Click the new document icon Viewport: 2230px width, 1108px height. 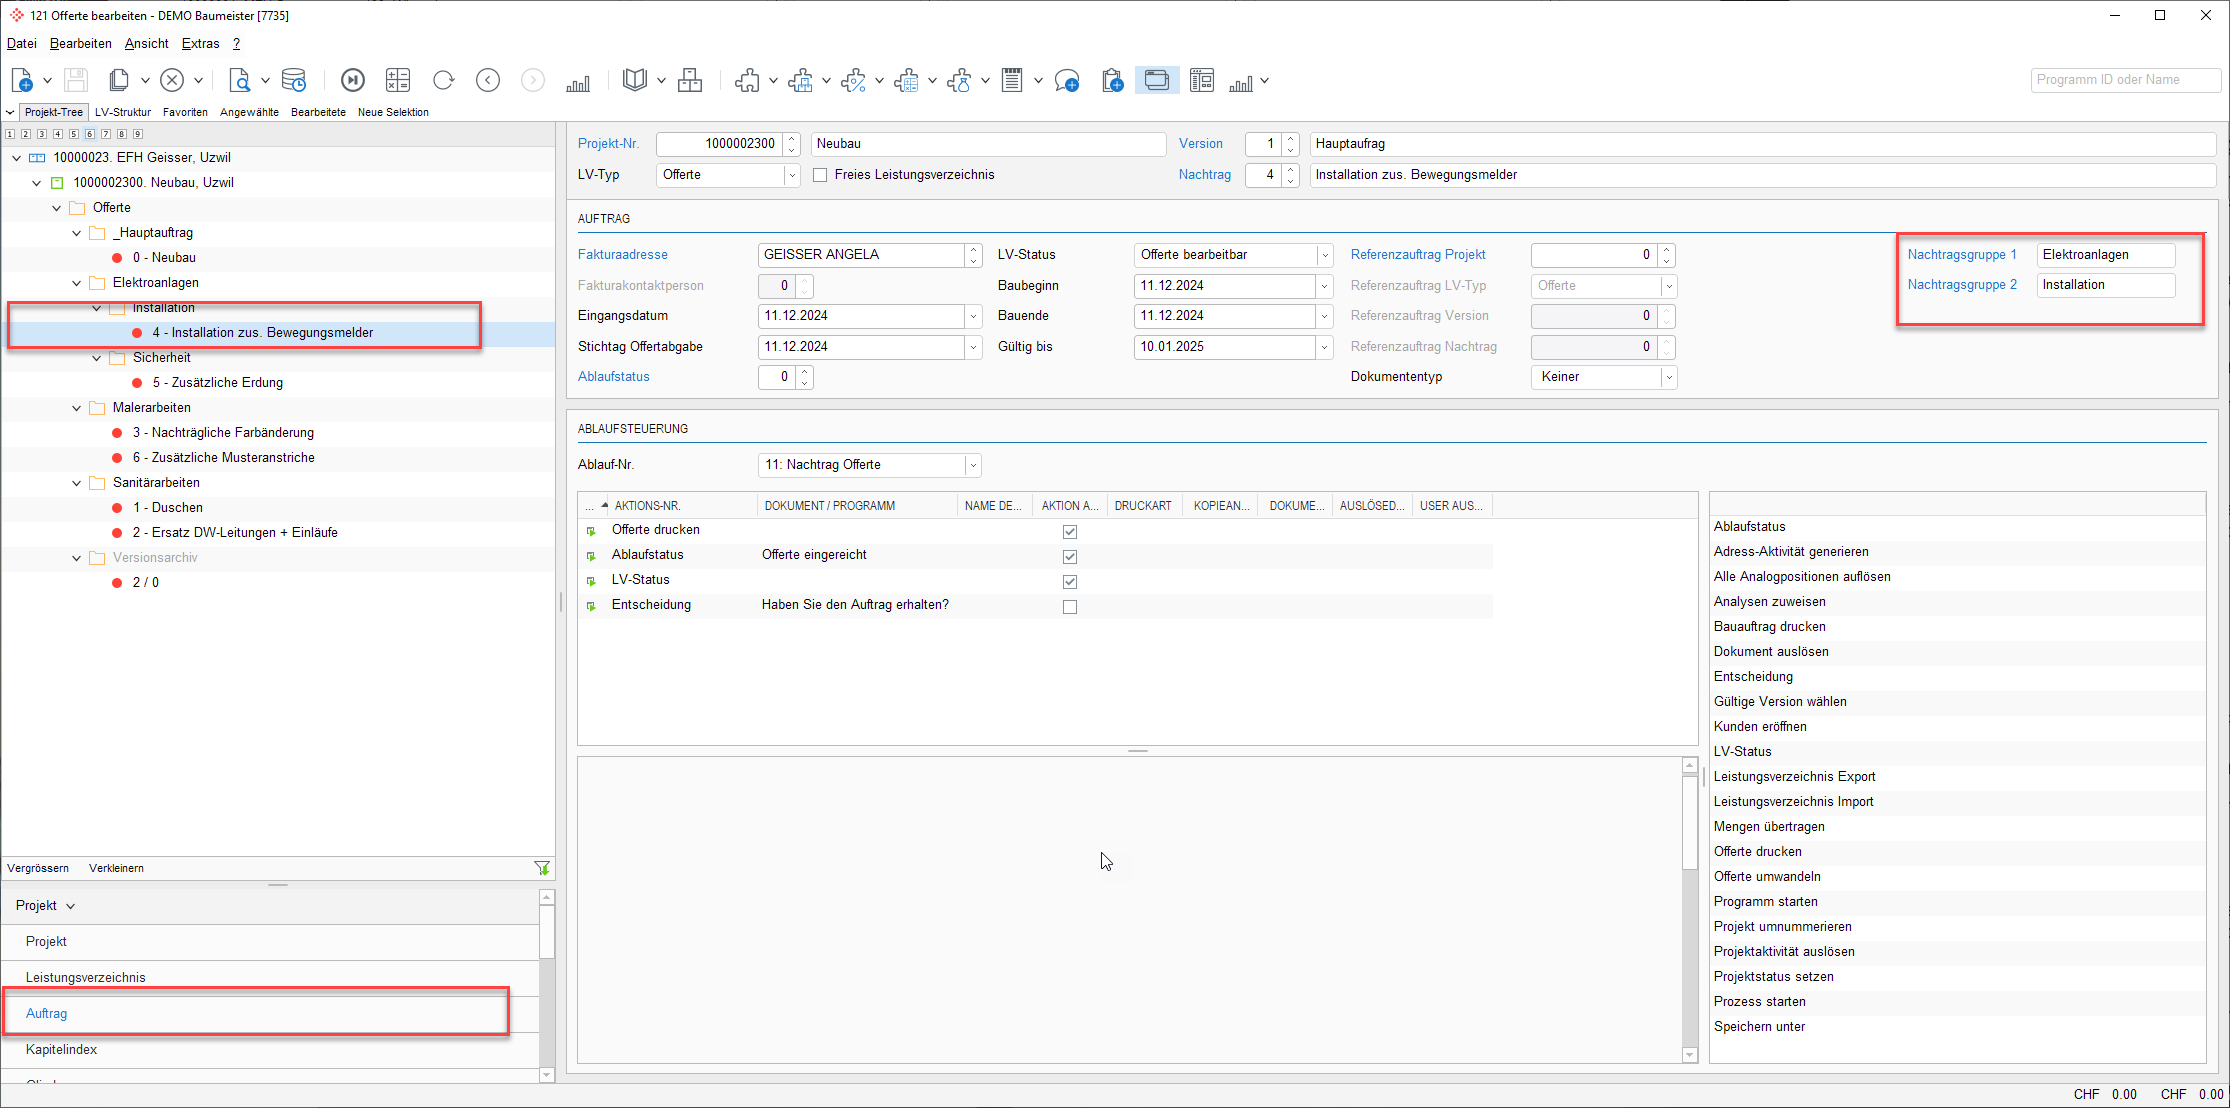(22, 80)
